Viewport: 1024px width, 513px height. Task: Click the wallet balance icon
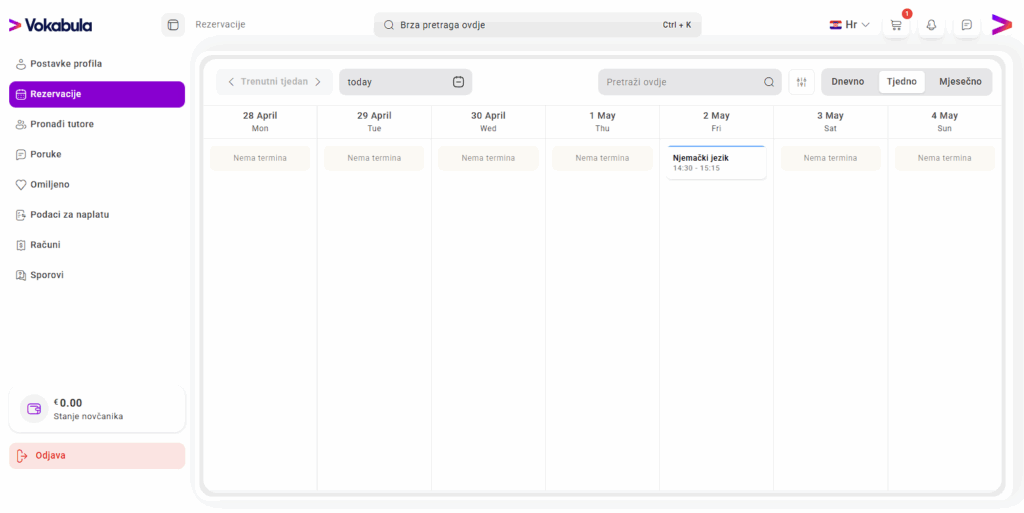coord(34,409)
